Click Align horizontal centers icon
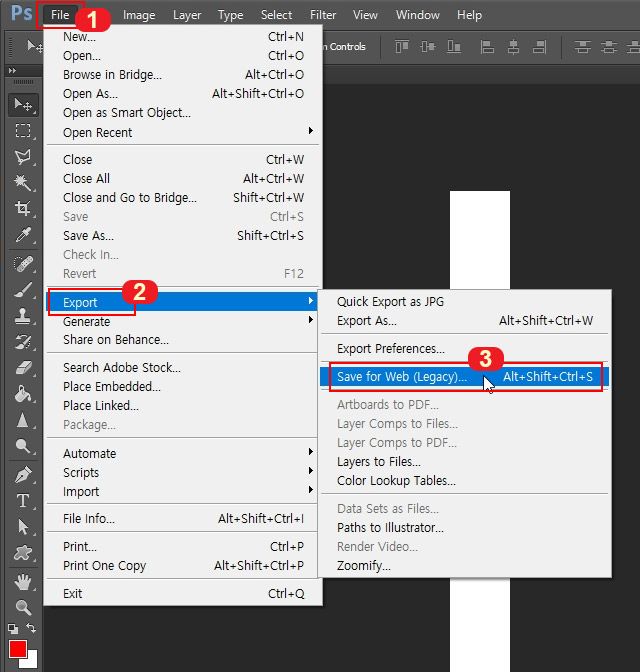The height and width of the screenshot is (672, 640). 513,46
